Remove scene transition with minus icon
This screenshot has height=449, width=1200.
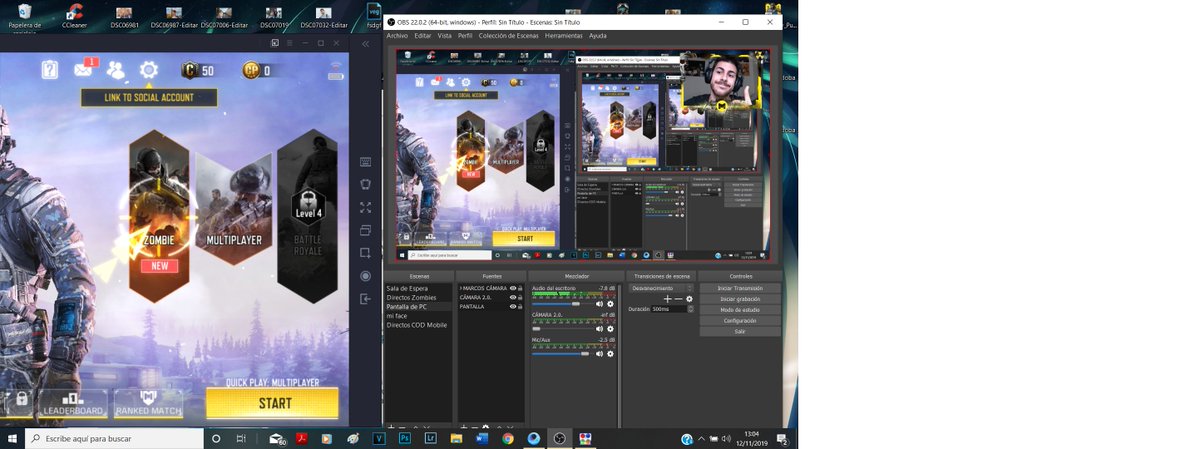678,299
